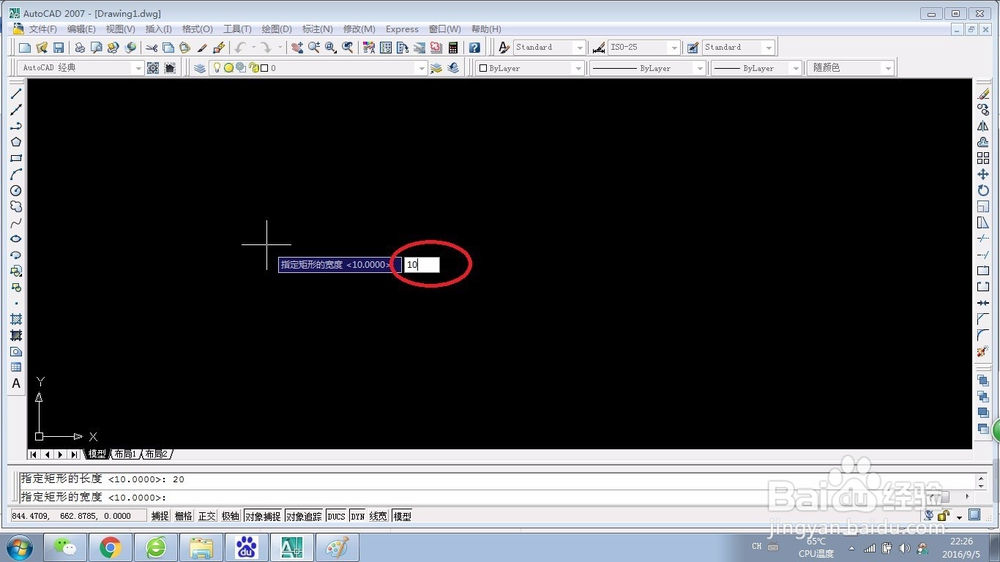
Task: Open WeChat from the taskbar
Action: (x=65, y=547)
